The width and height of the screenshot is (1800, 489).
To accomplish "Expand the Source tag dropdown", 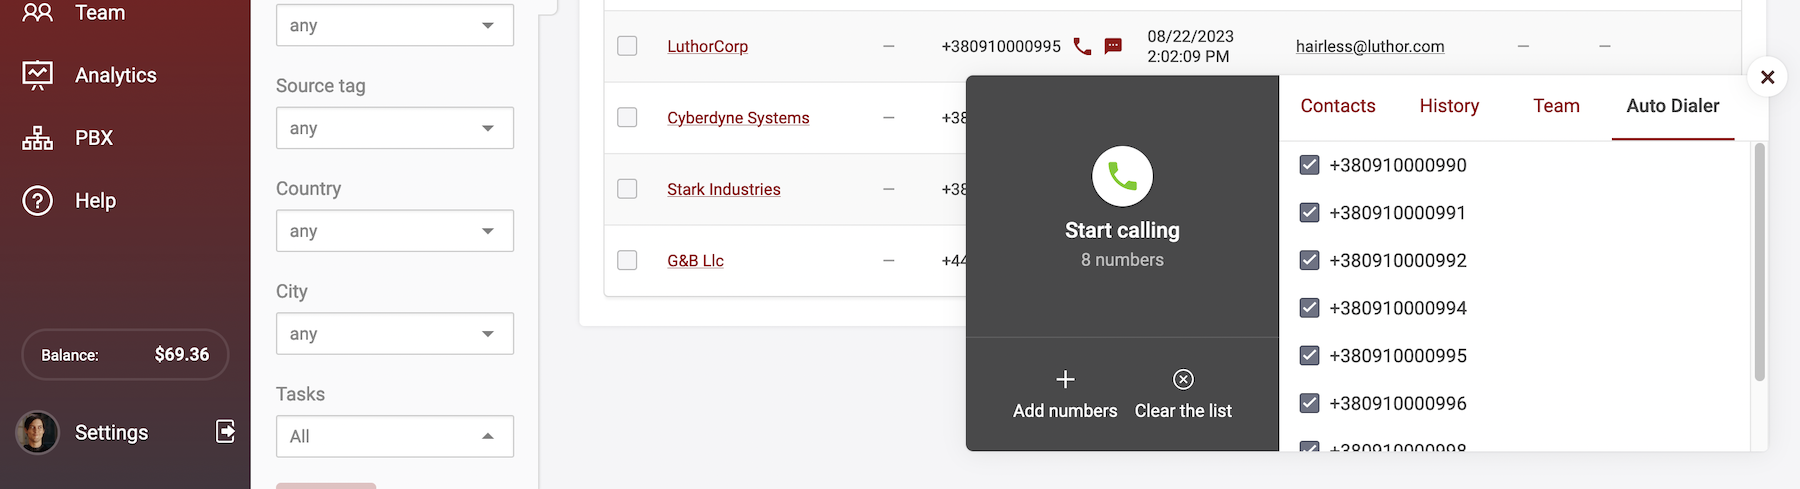I will [394, 128].
